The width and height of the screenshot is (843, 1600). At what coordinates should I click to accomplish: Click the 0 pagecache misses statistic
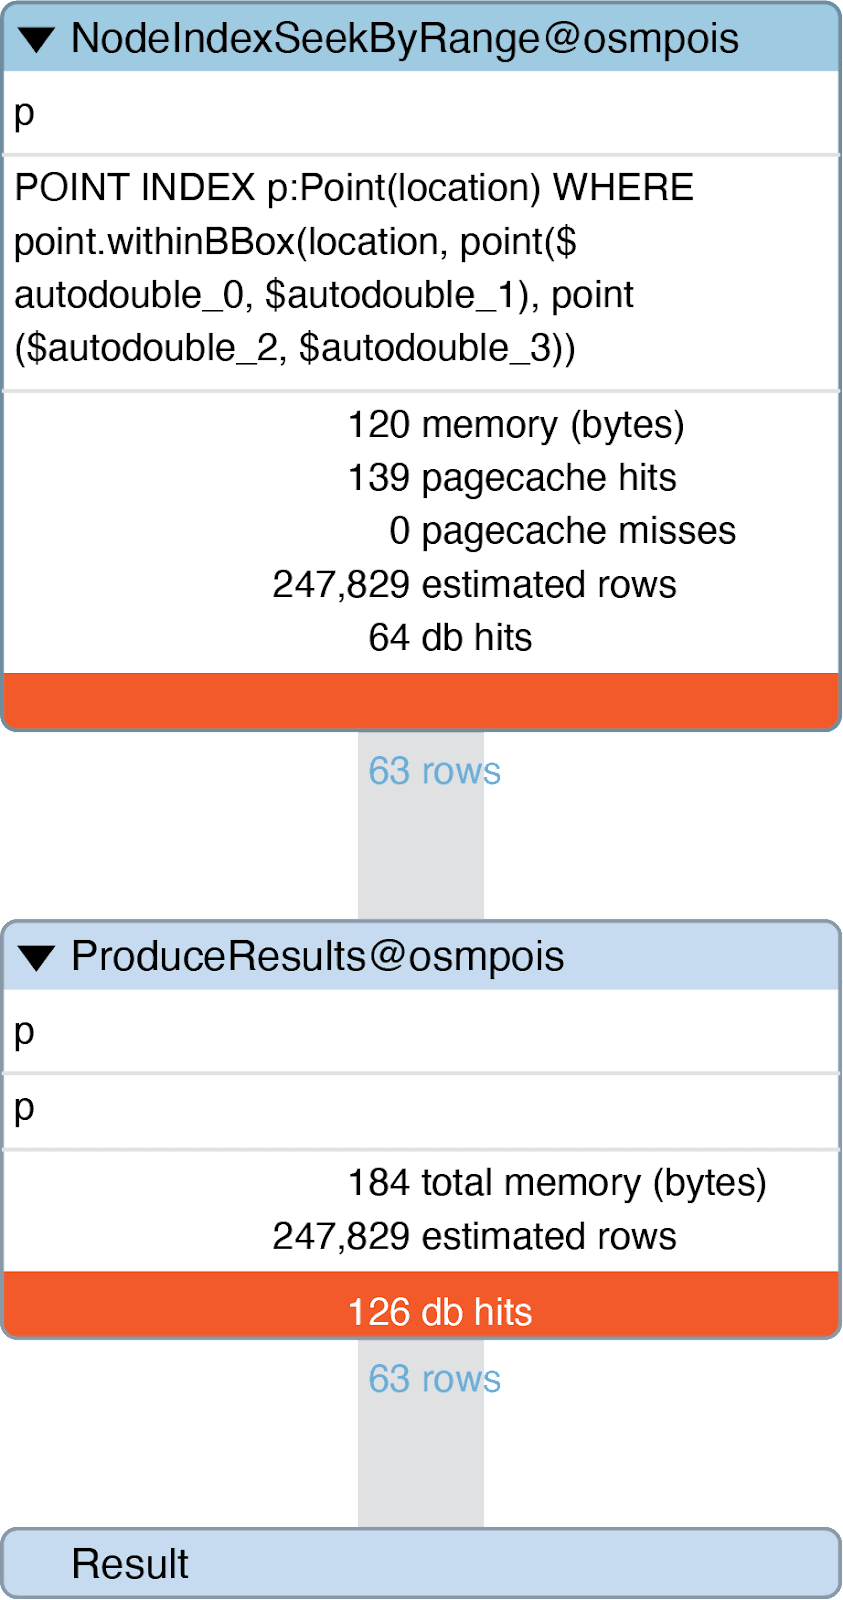click(x=562, y=531)
